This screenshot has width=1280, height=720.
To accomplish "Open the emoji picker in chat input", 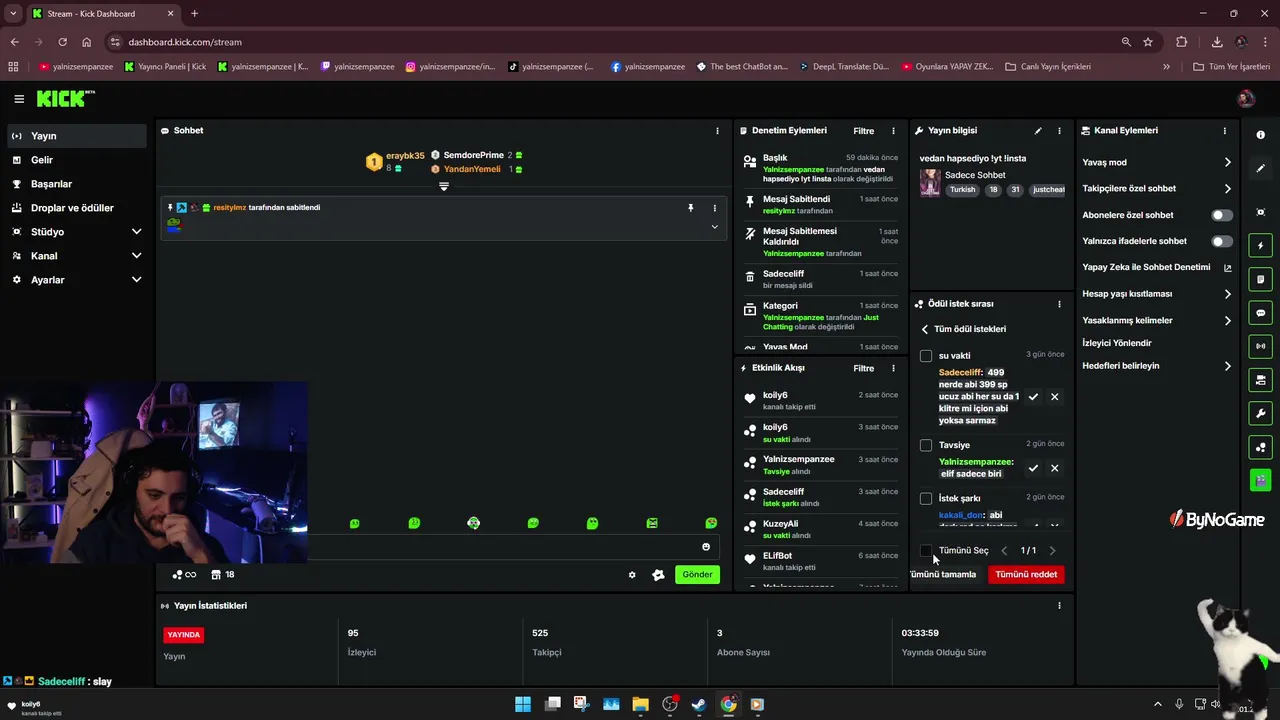I will coord(706,547).
